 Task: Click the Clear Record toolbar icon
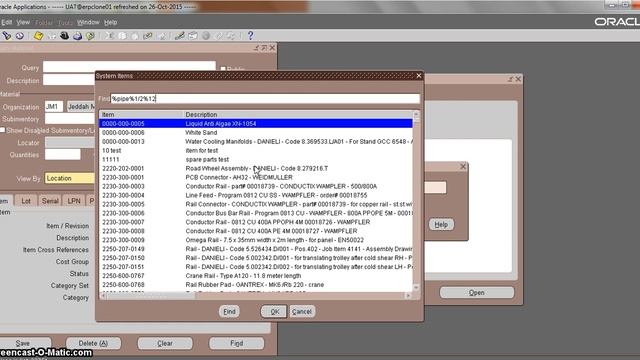(148, 36)
